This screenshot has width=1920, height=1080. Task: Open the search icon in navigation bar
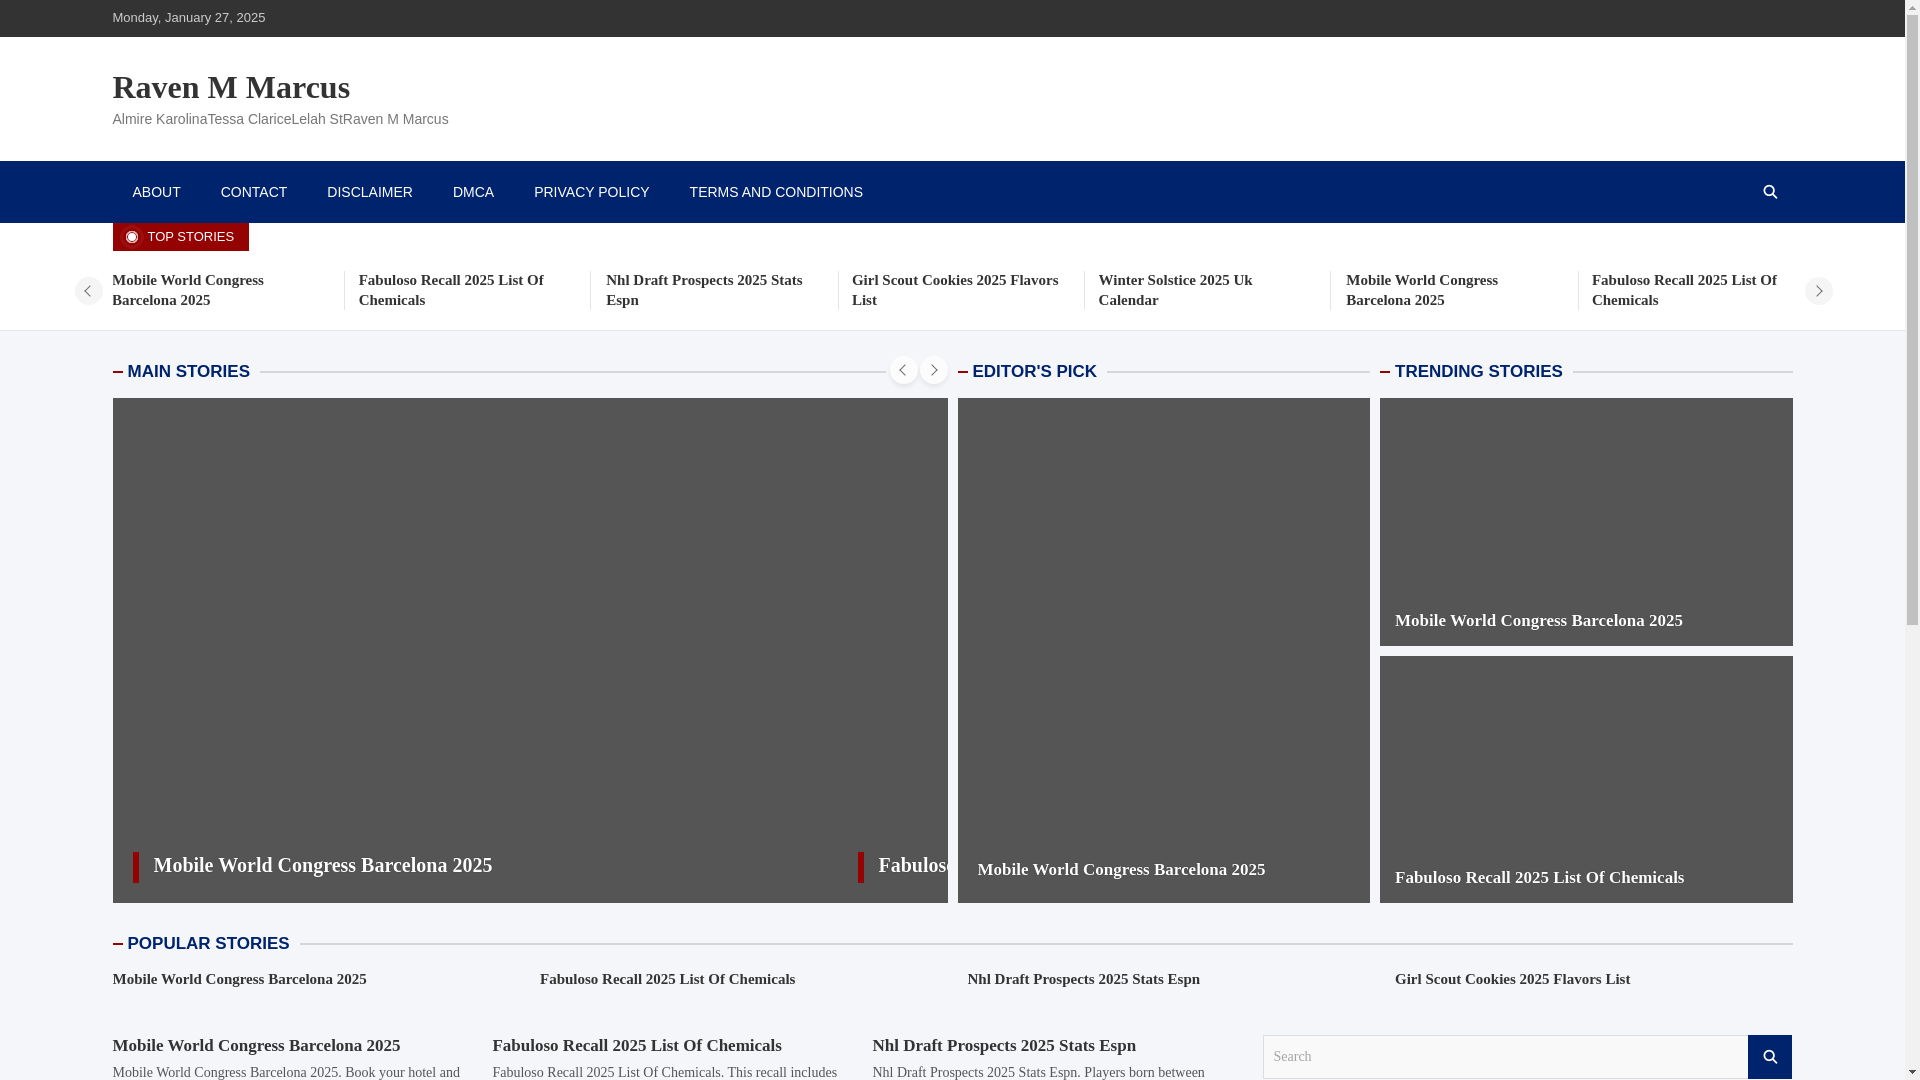coord(1769,192)
